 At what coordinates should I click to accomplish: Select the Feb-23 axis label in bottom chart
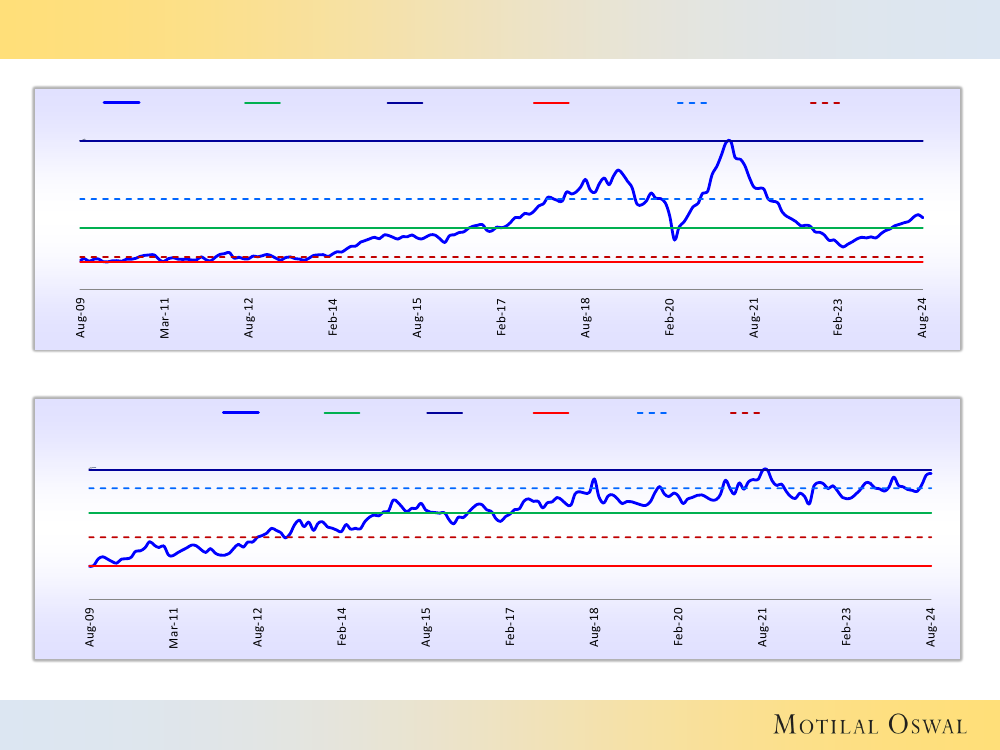[x=847, y=626]
